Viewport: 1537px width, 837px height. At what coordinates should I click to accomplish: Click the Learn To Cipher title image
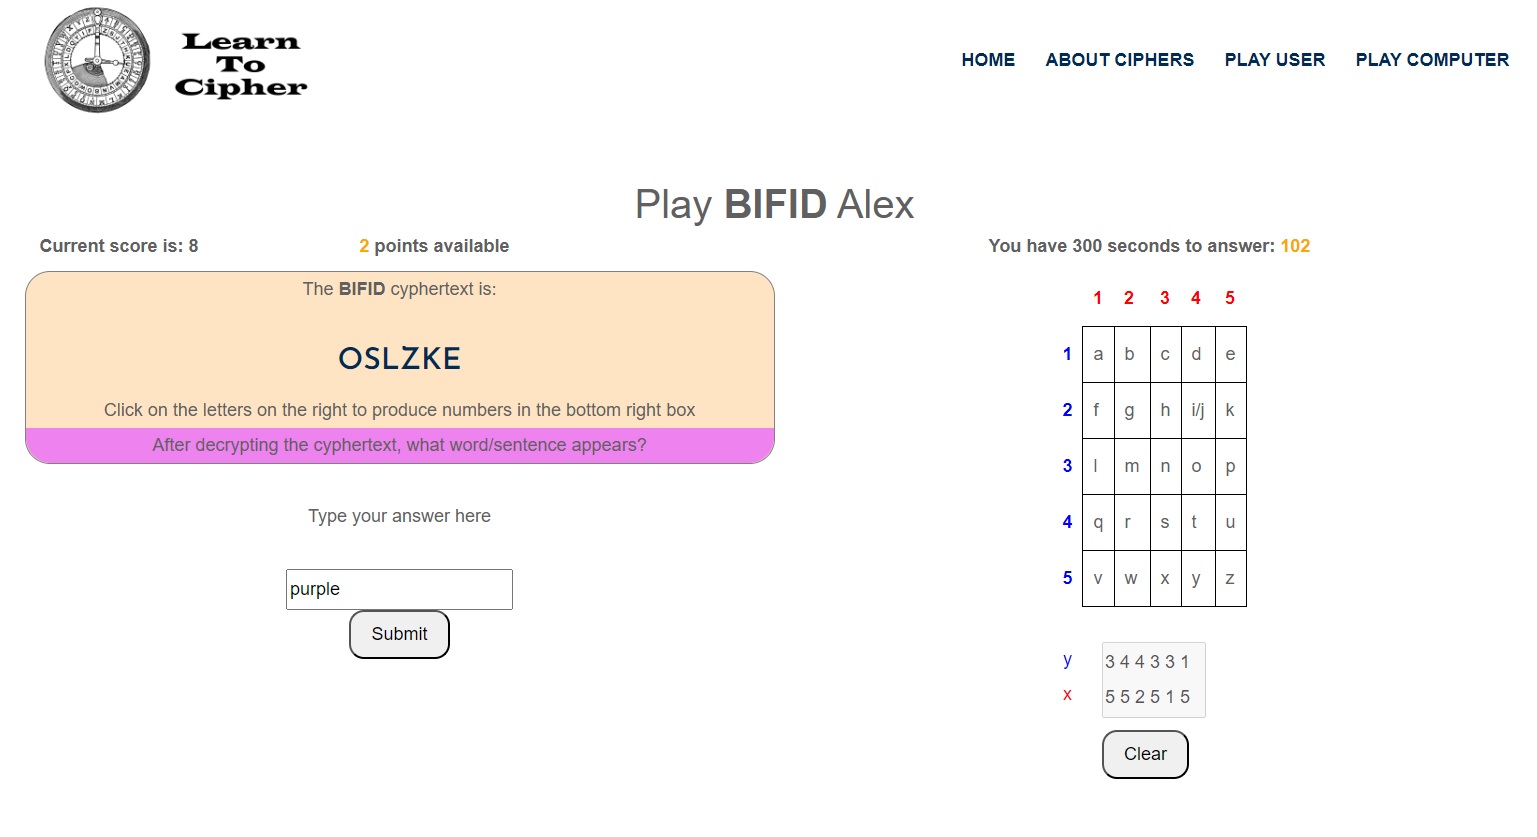click(x=241, y=65)
